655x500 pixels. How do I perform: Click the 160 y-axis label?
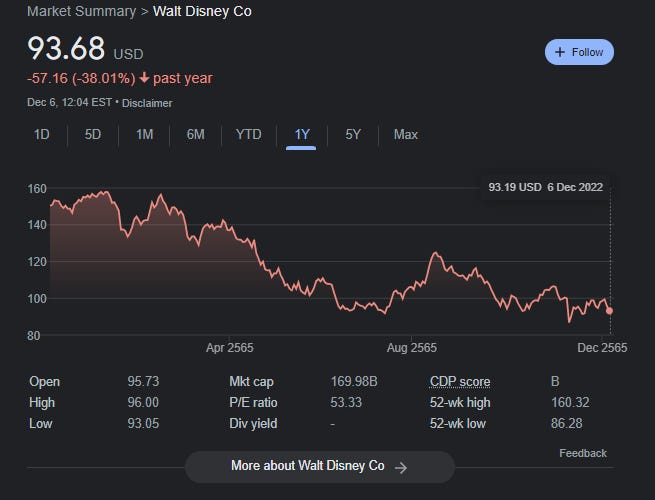(x=37, y=189)
